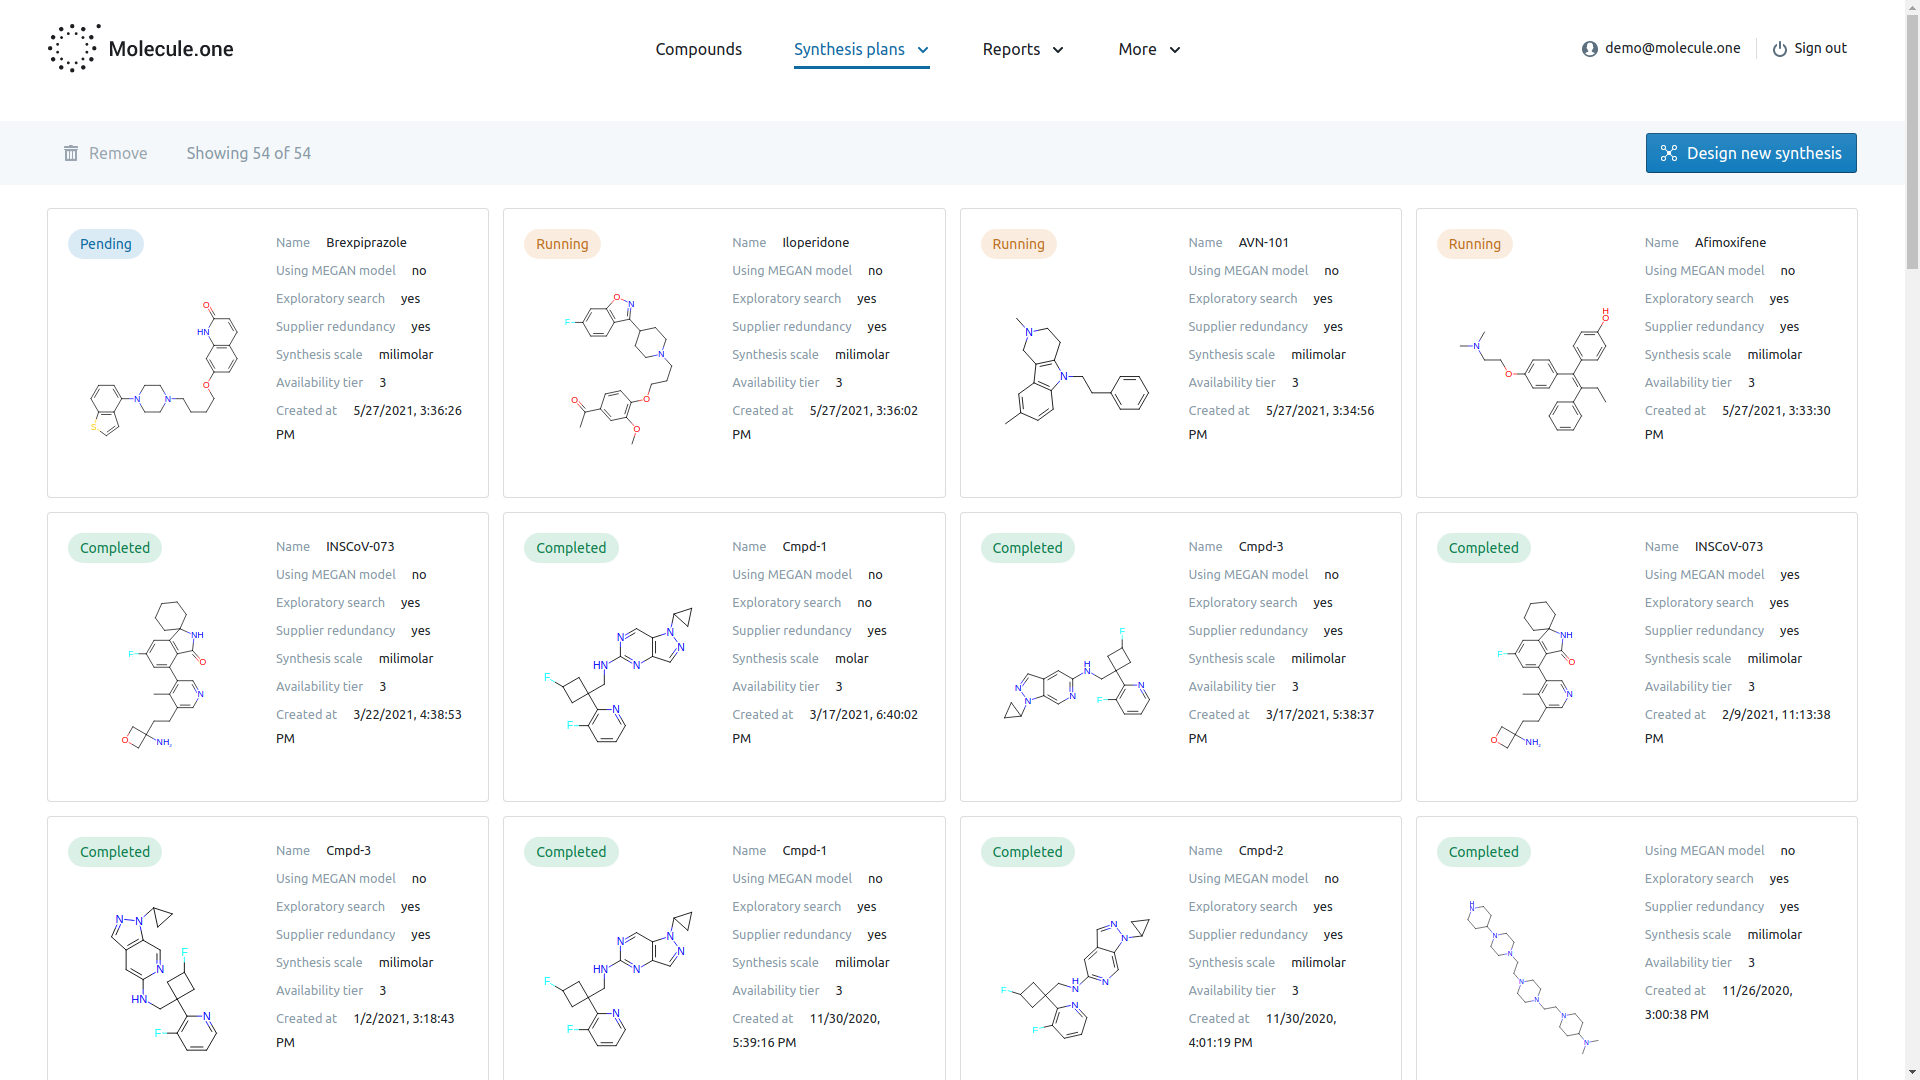
Task: Open AVN-101 molecule structure image
Action: (x=1077, y=370)
